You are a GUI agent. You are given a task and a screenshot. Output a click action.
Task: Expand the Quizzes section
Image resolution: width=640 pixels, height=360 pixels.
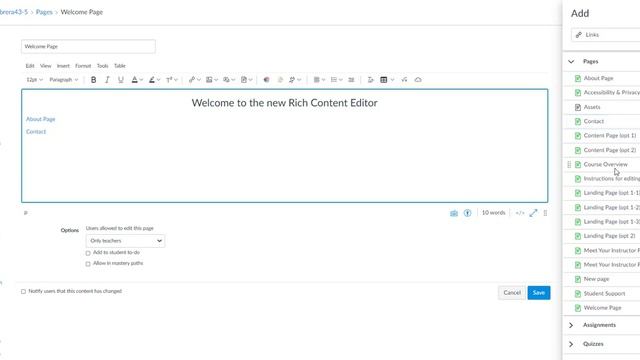pyautogui.click(x=571, y=344)
